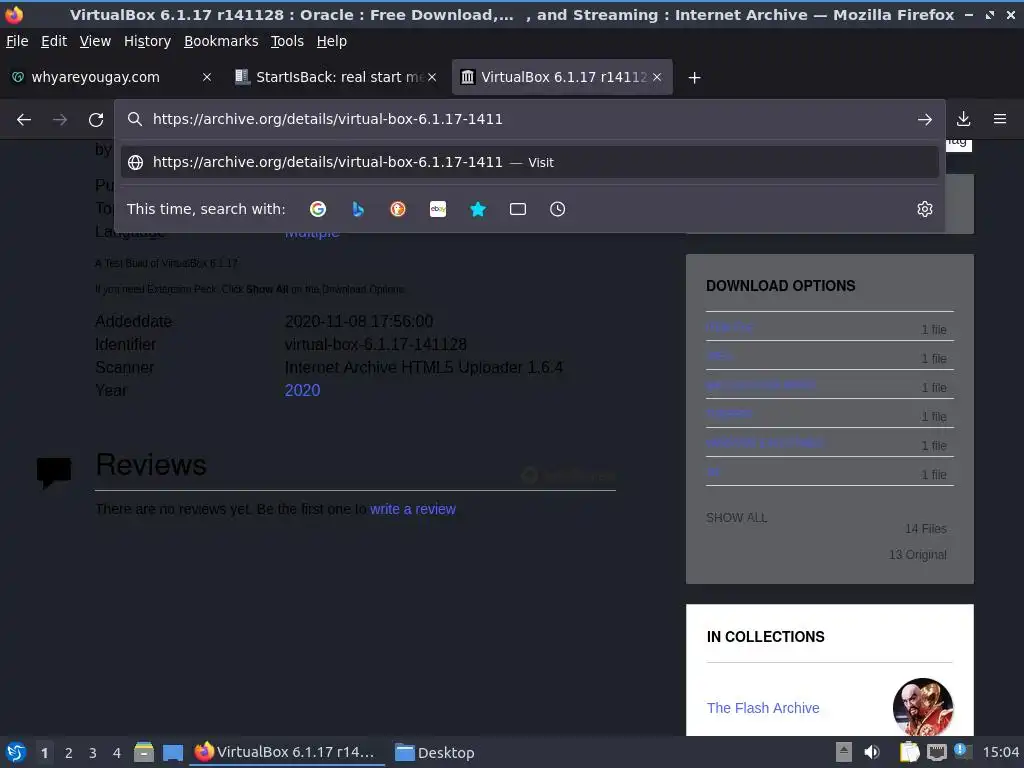Open The Flash Archive collection link
Viewport: 1024px width, 768px height.
(763, 708)
